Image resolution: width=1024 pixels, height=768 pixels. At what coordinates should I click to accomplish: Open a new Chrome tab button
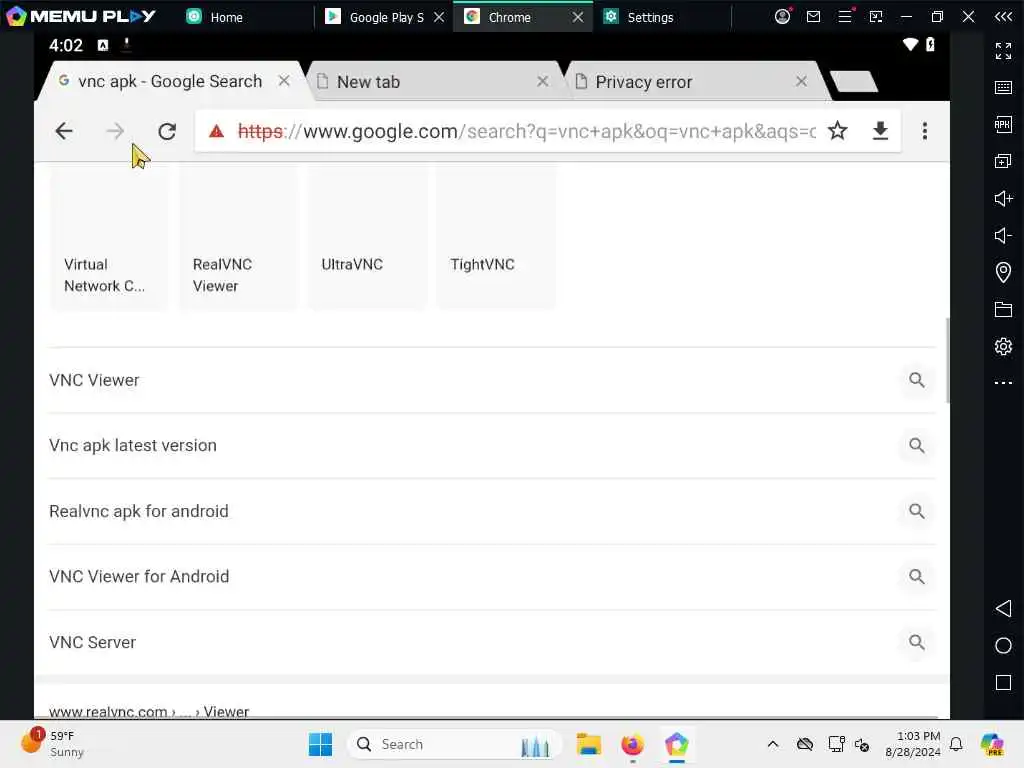(853, 82)
